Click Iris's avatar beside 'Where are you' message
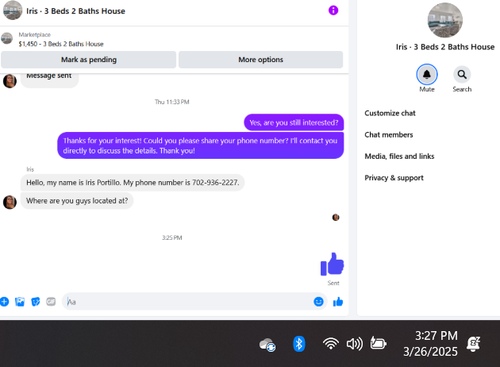The height and width of the screenshot is (367, 500). tap(10, 202)
